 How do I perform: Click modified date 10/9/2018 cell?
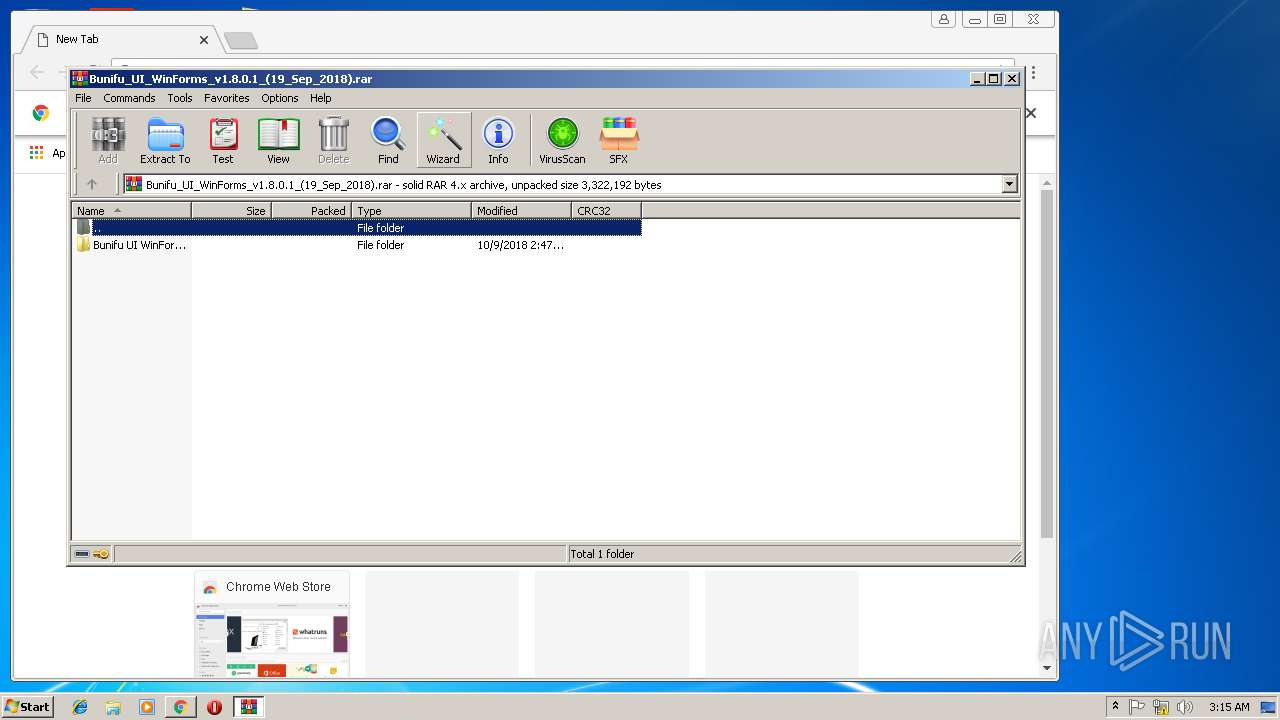click(x=520, y=245)
